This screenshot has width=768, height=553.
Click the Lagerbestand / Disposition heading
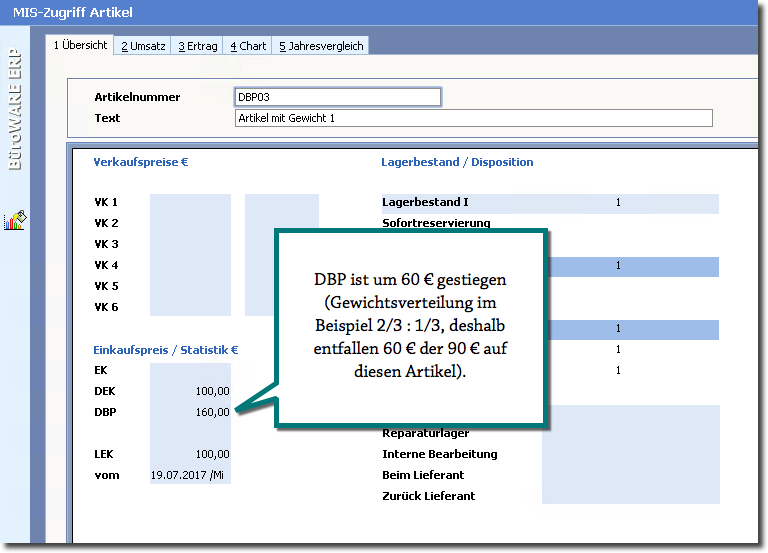(457, 162)
